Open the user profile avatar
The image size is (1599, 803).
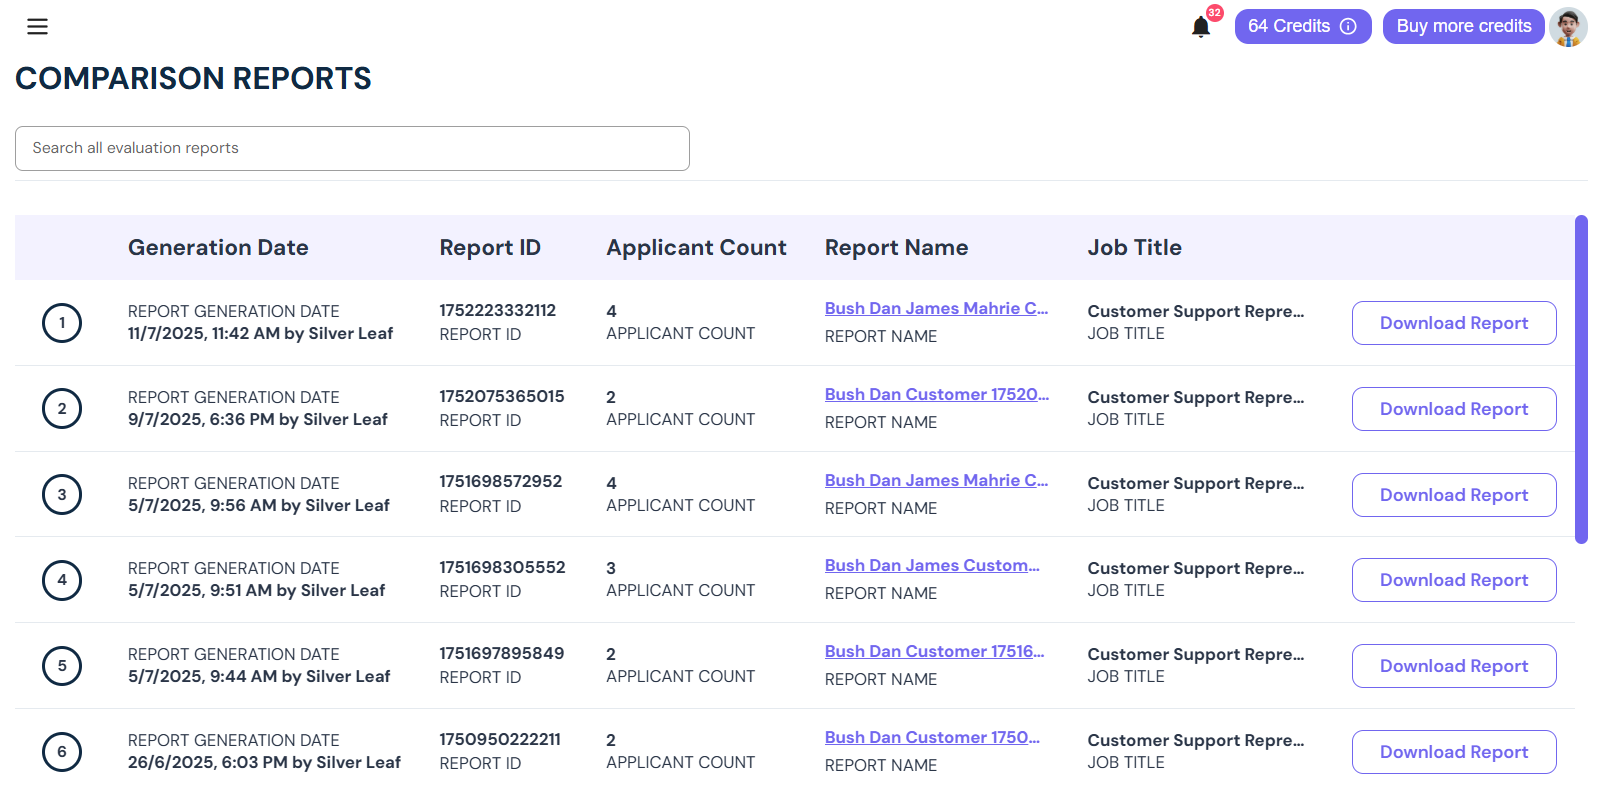point(1568,27)
